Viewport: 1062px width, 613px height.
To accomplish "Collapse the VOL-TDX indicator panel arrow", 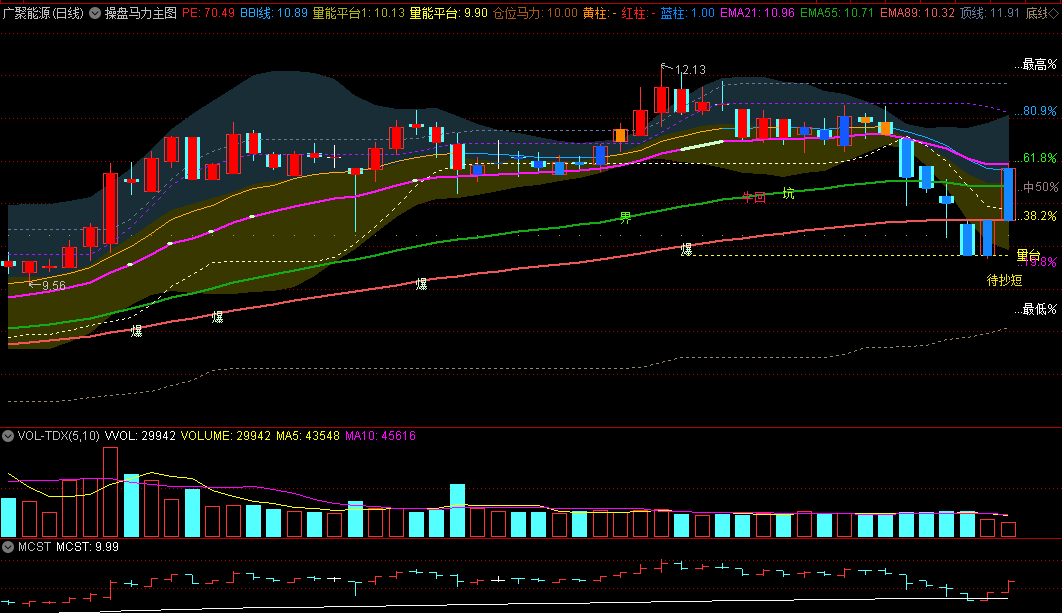I will coord(8,436).
